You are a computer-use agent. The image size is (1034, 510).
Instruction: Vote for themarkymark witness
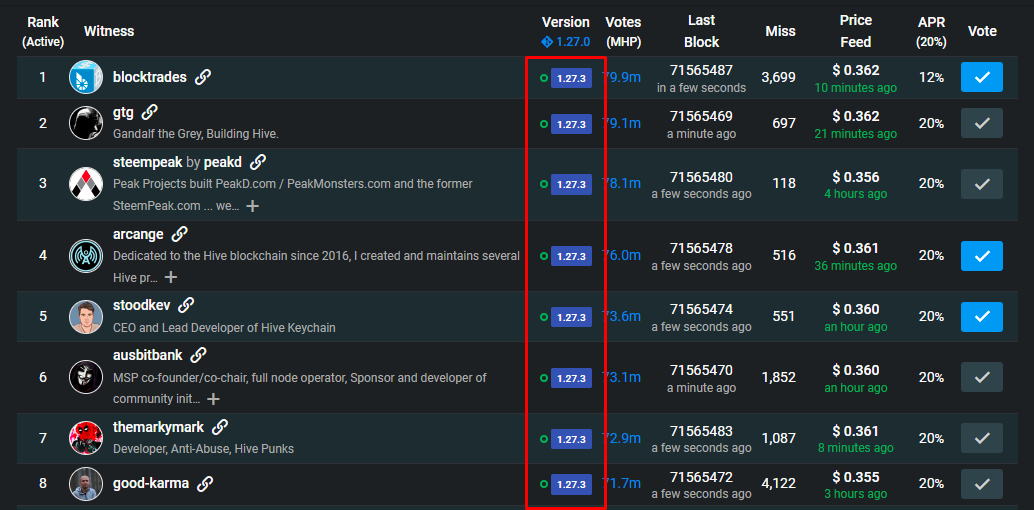click(x=982, y=438)
